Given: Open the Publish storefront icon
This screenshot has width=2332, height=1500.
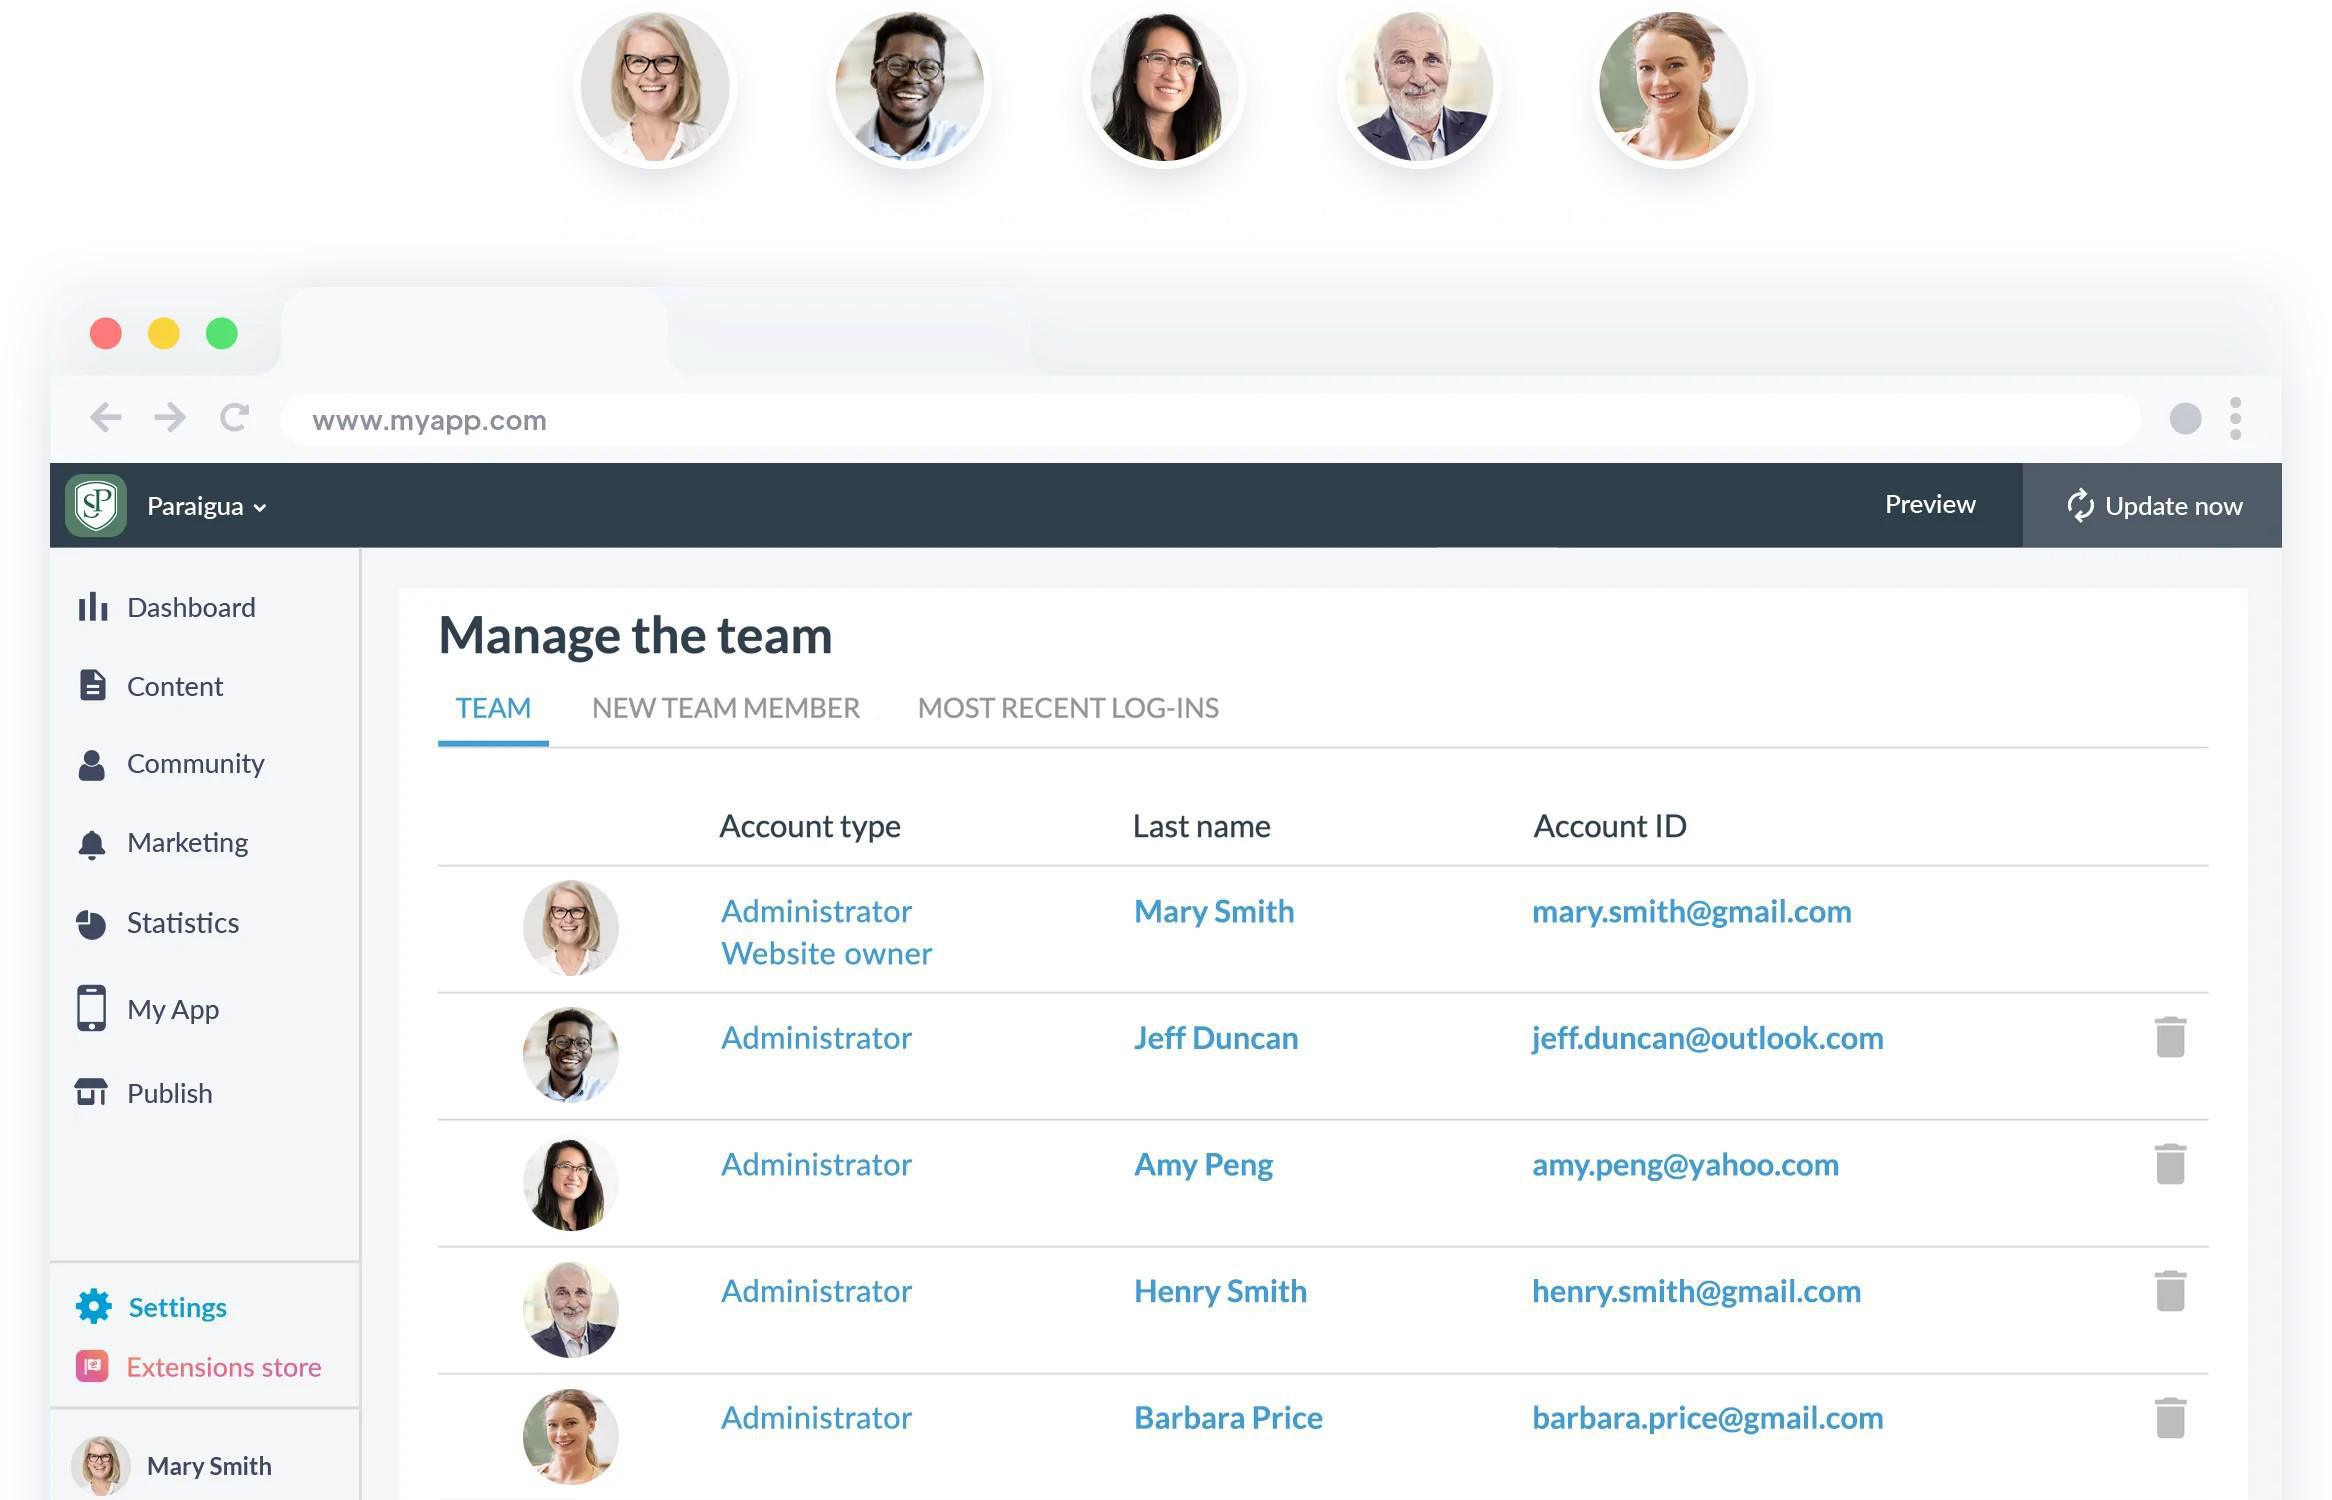Looking at the screenshot, I should [92, 1092].
